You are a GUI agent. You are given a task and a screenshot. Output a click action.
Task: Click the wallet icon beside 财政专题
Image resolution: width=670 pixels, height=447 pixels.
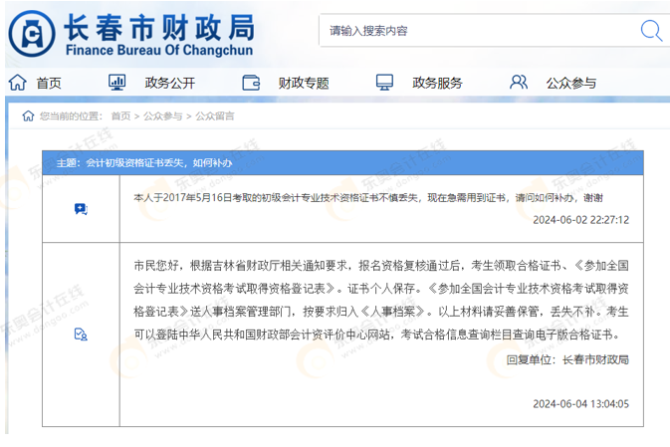(251, 83)
